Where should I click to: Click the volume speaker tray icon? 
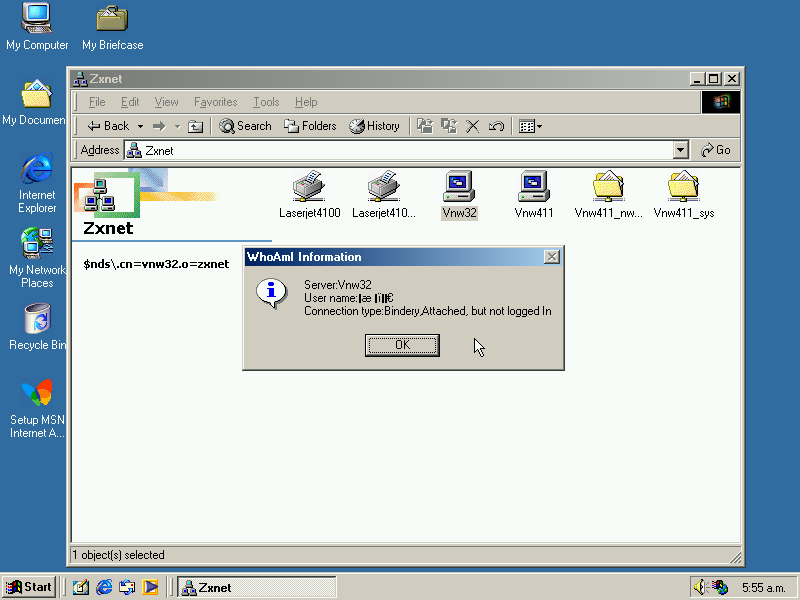701,588
